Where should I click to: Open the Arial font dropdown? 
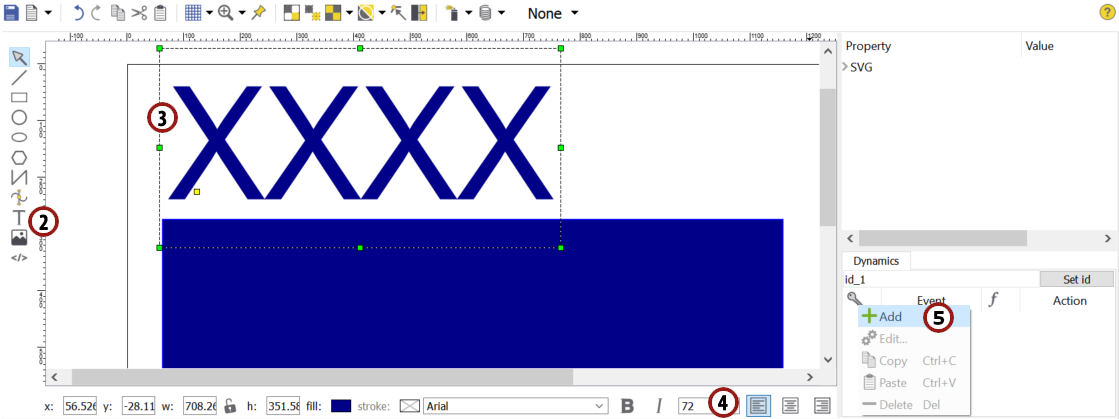tap(515, 405)
